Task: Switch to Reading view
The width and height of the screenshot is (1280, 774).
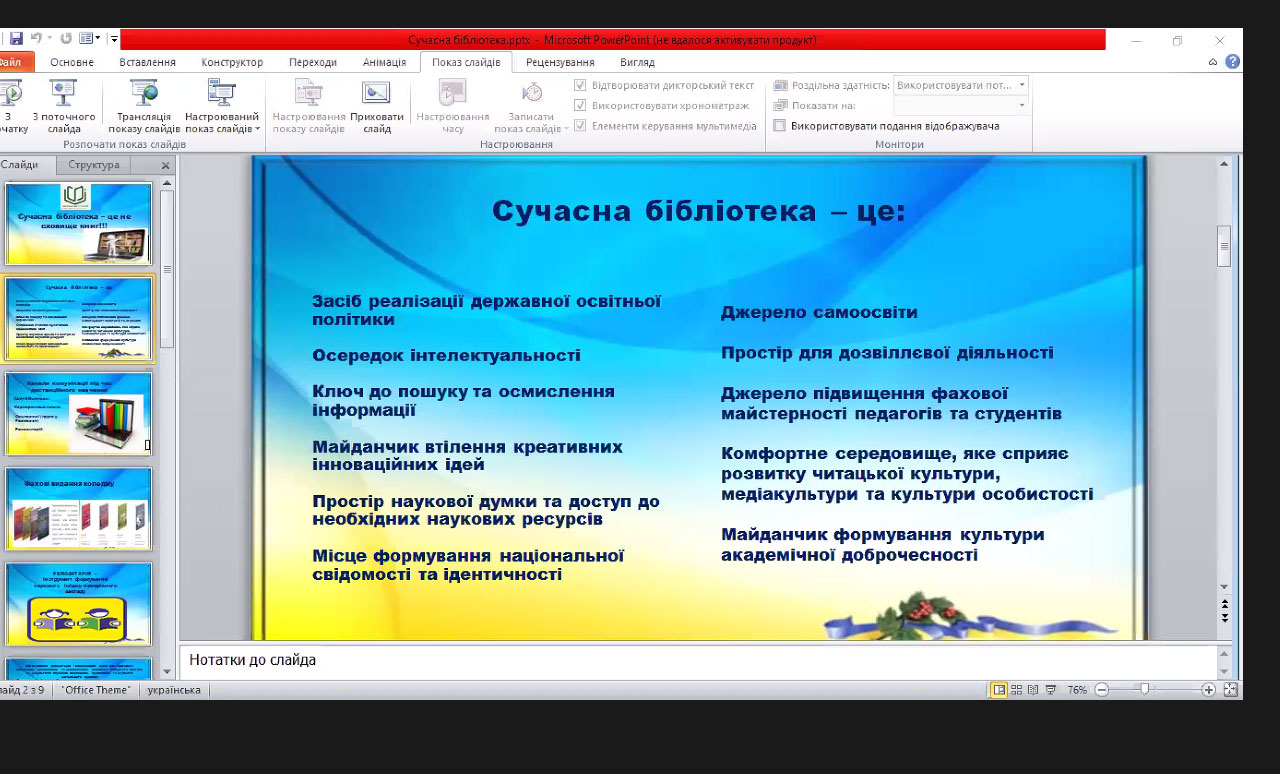Action: click(1033, 690)
